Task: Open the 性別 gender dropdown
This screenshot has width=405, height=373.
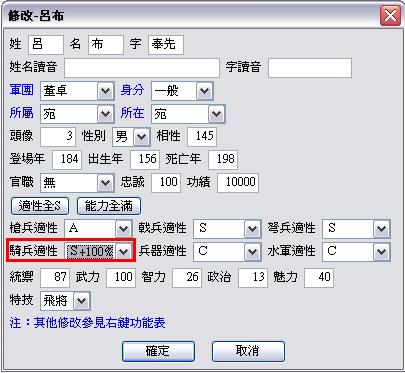Action: [x=131, y=137]
